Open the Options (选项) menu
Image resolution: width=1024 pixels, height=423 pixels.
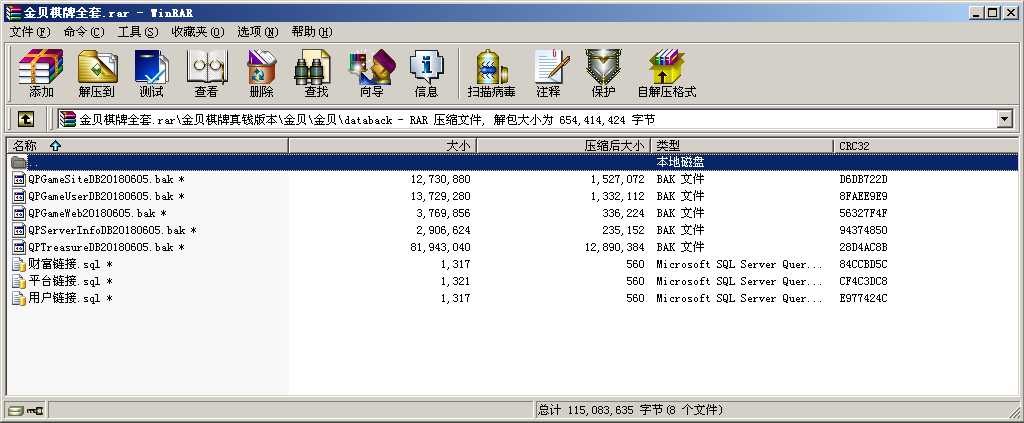257,31
